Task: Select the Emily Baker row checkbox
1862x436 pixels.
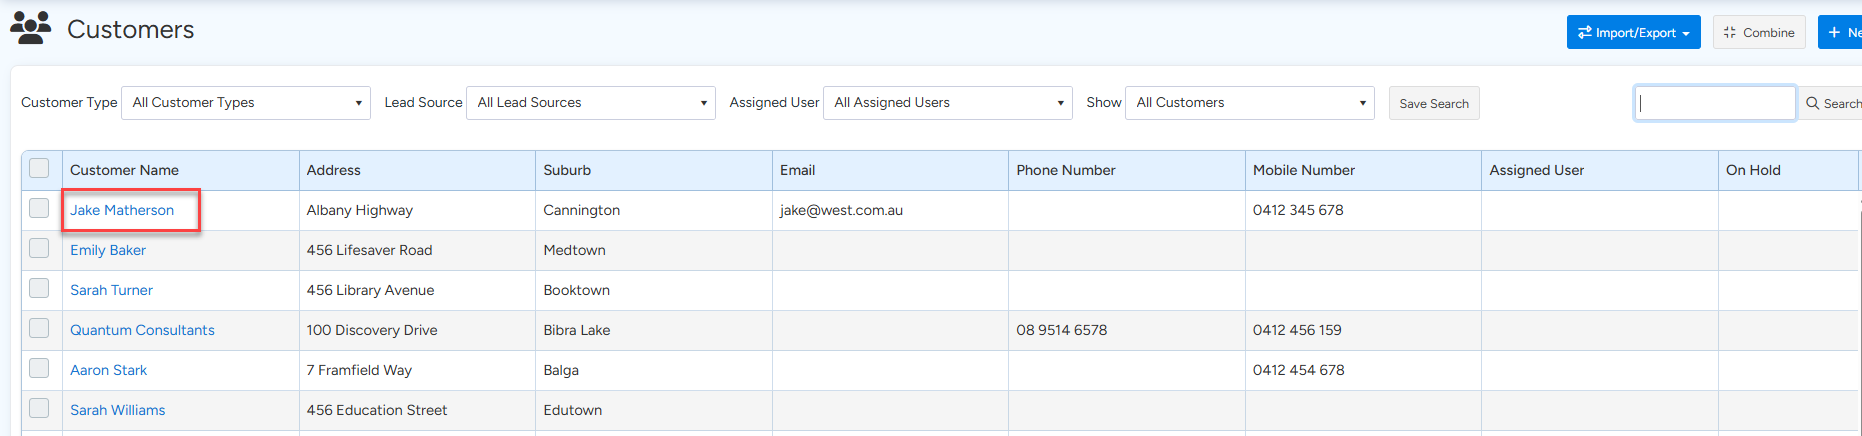Action: [39, 249]
